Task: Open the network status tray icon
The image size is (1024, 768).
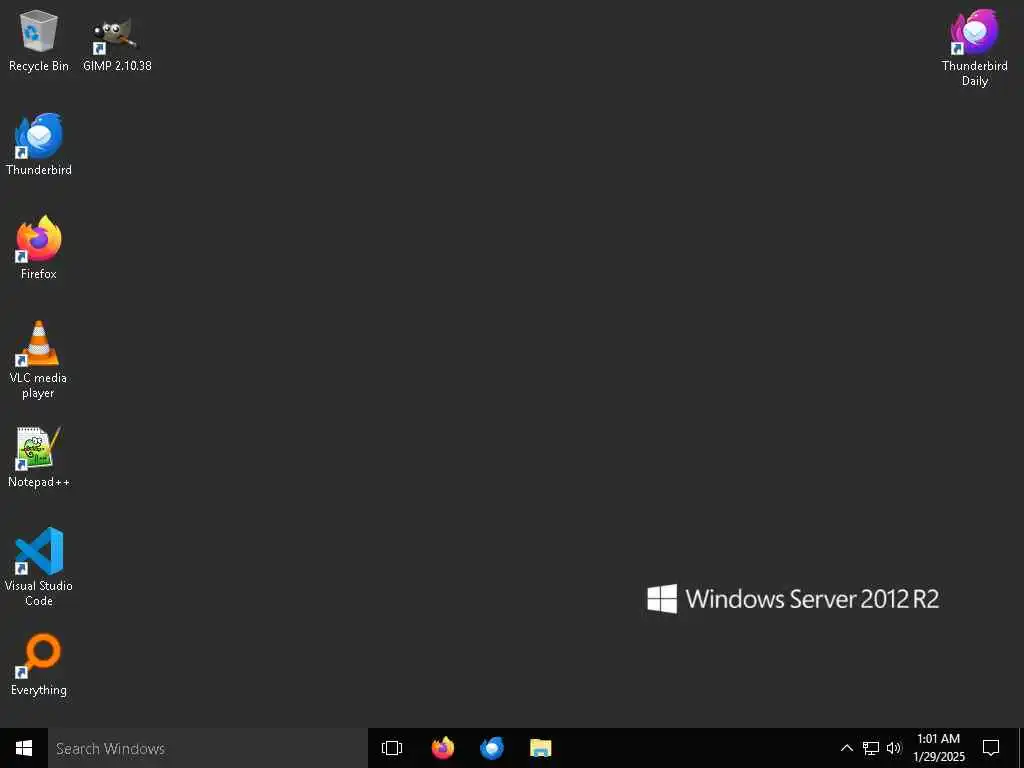Action: tap(871, 748)
